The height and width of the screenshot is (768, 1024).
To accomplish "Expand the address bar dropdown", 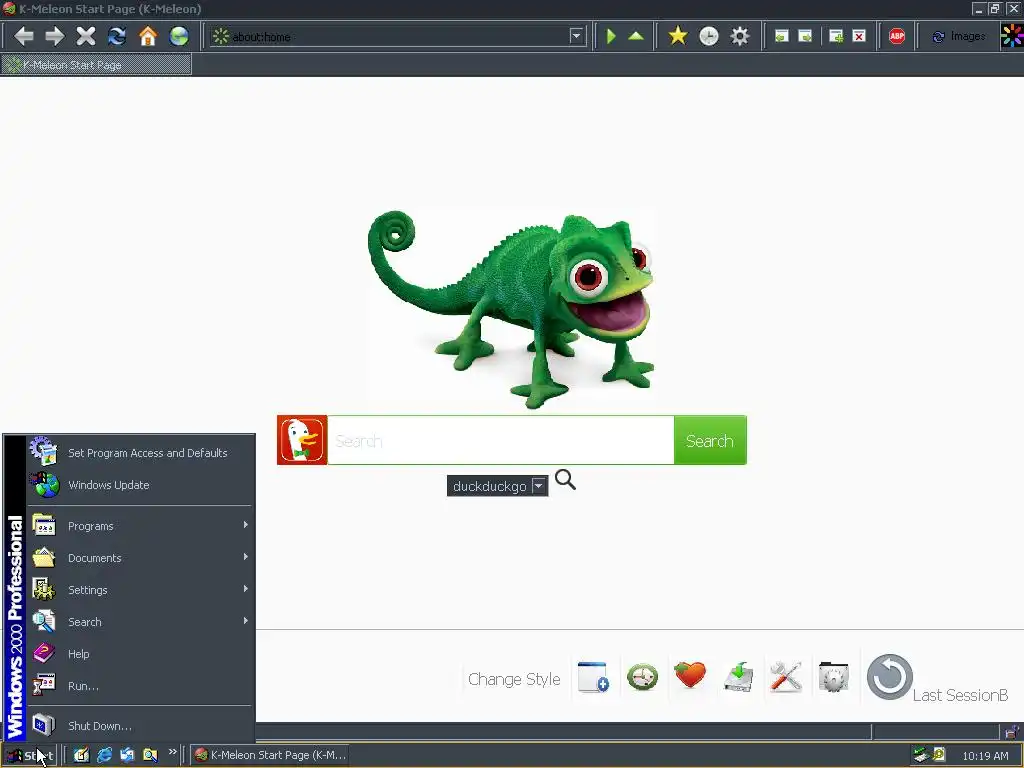I will (x=576, y=36).
